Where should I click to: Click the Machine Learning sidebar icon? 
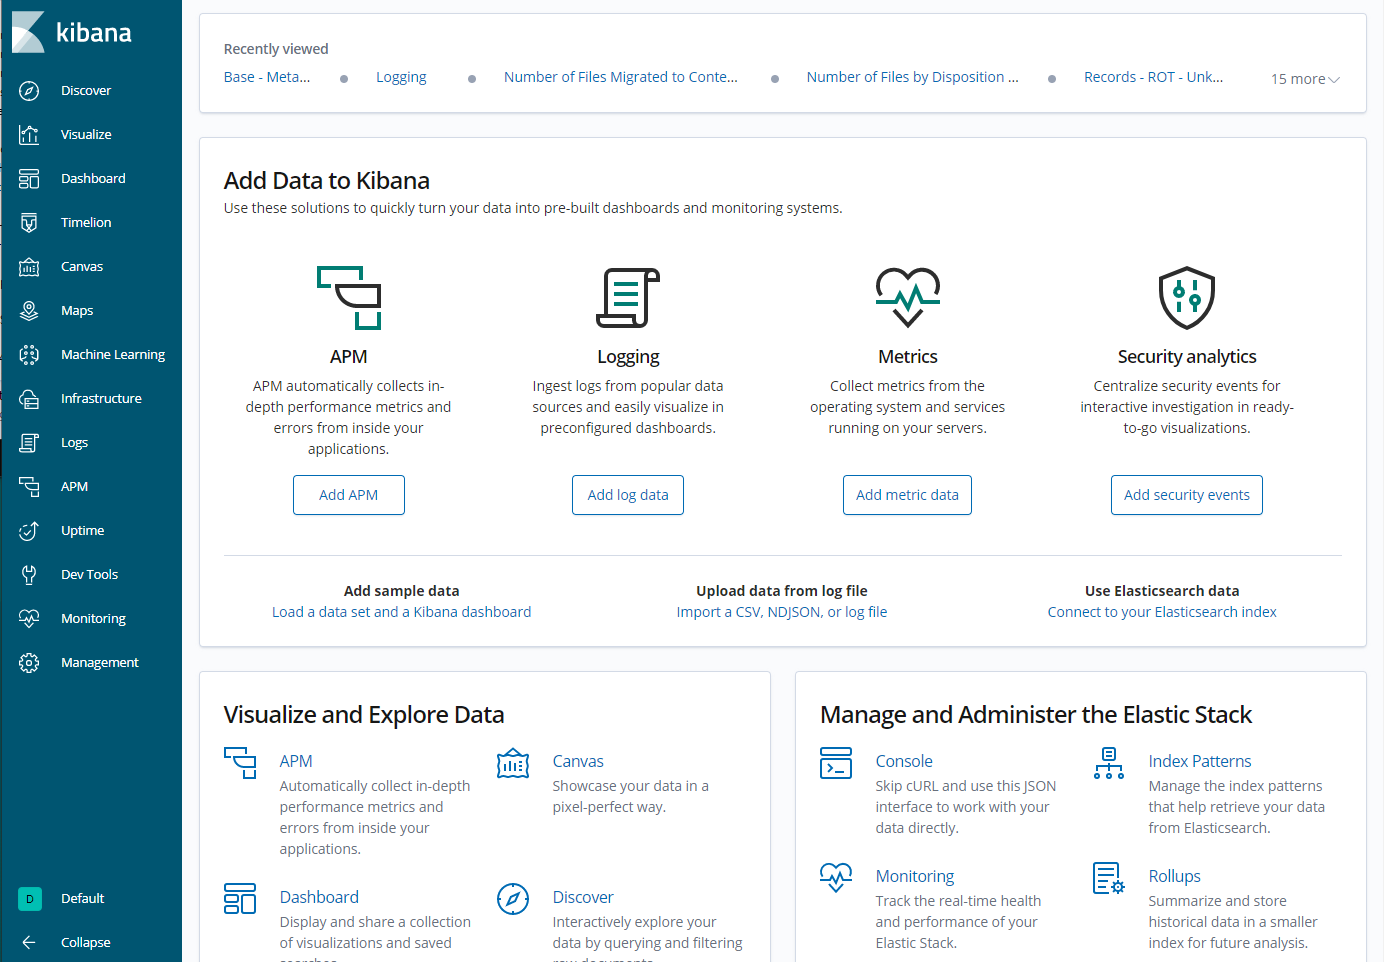(29, 355)
